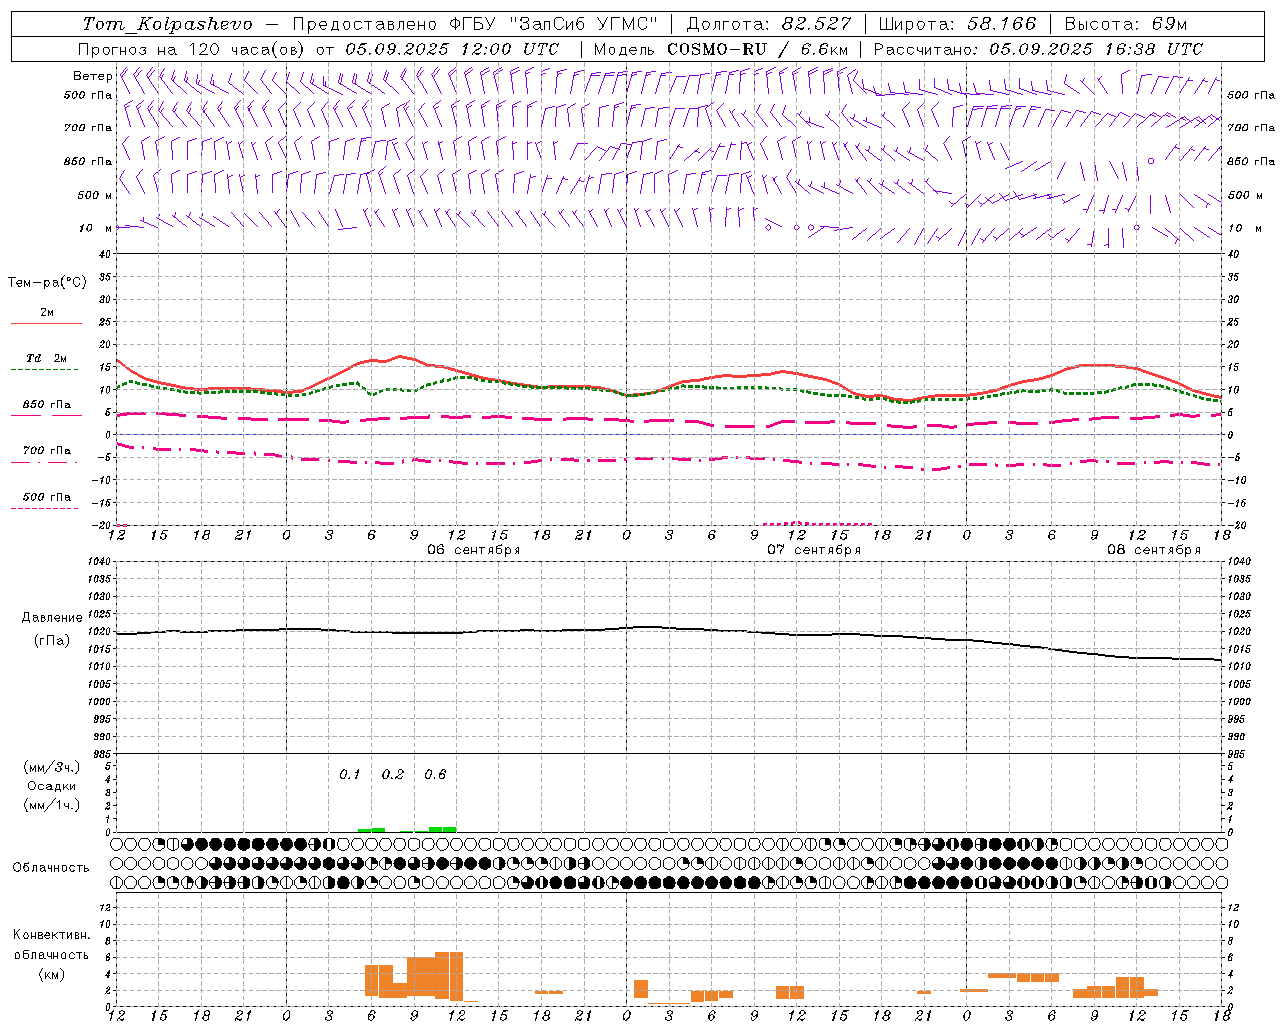Click the '2м' temperature legend entry

click(x=47, y=313)
